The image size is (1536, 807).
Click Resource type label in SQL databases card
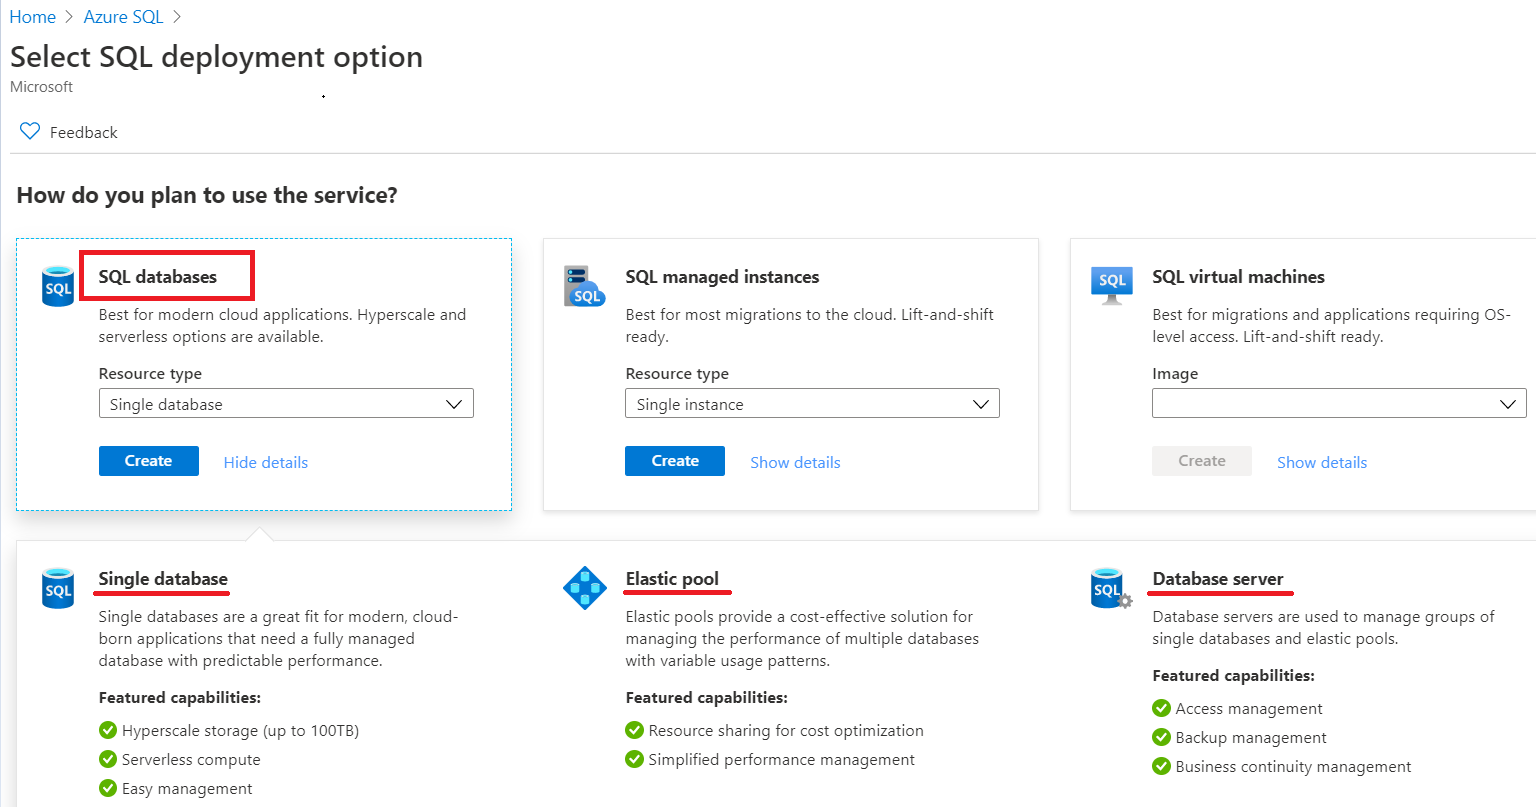pyautogui.click(x=150, y=374)
